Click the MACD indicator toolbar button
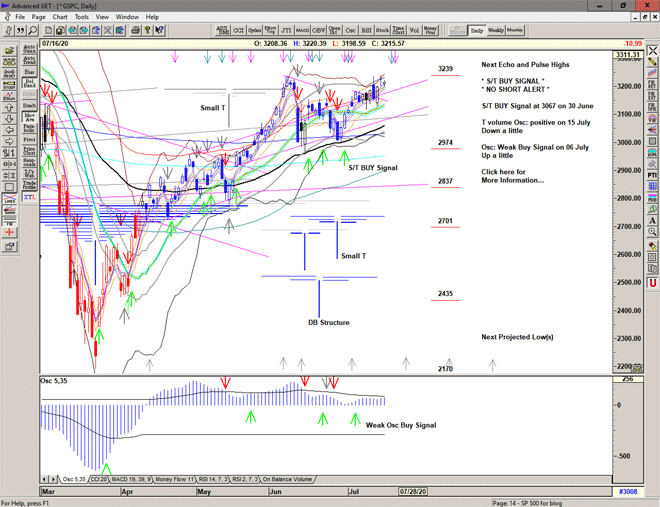The height and width of the screenshot is (507, 660). pyautogui.click(x=302, y=31)
